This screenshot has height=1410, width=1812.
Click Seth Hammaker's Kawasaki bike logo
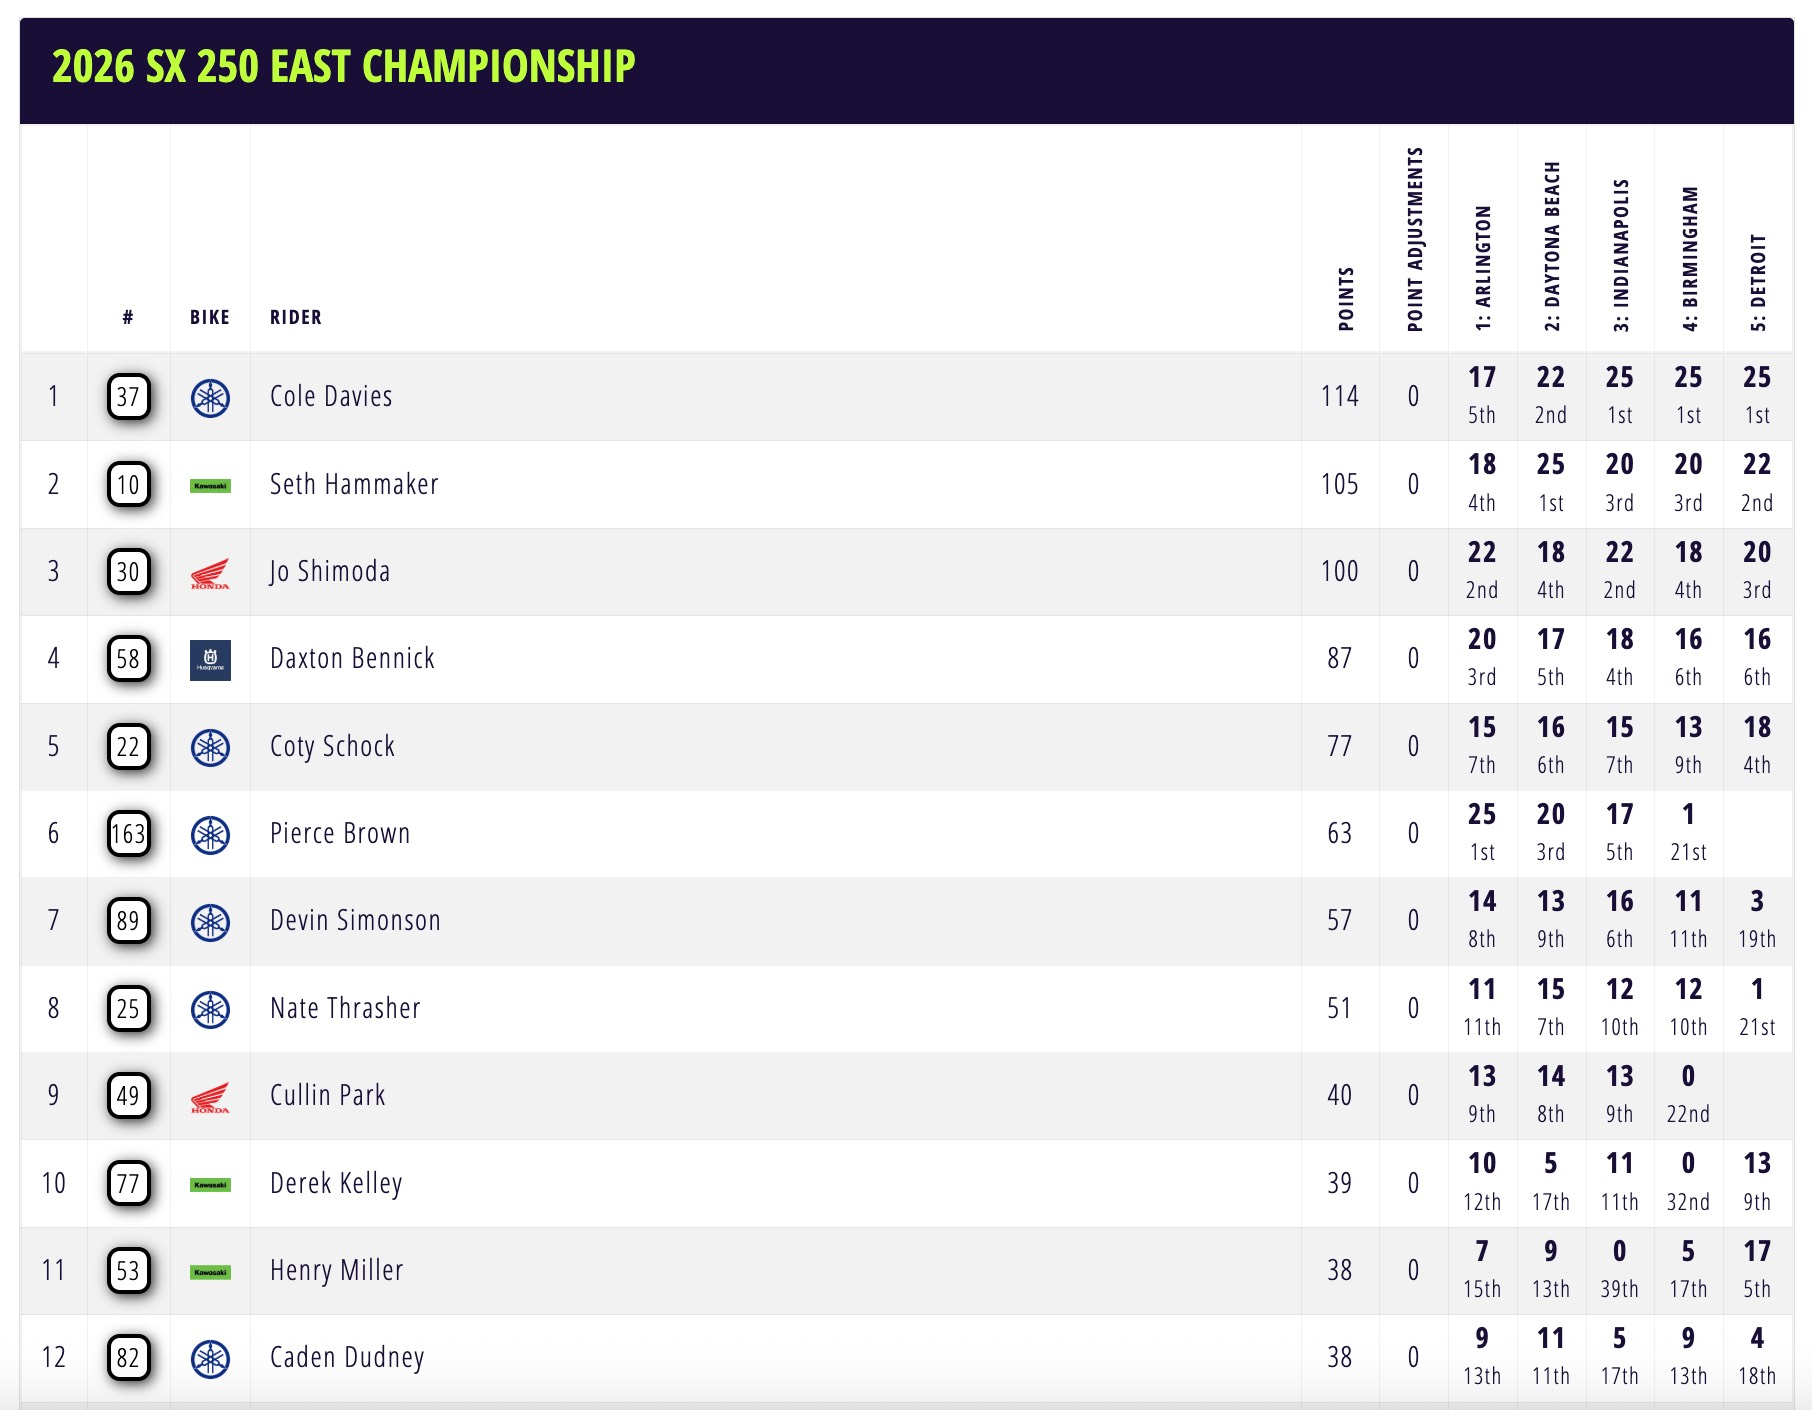pos(210,486)
